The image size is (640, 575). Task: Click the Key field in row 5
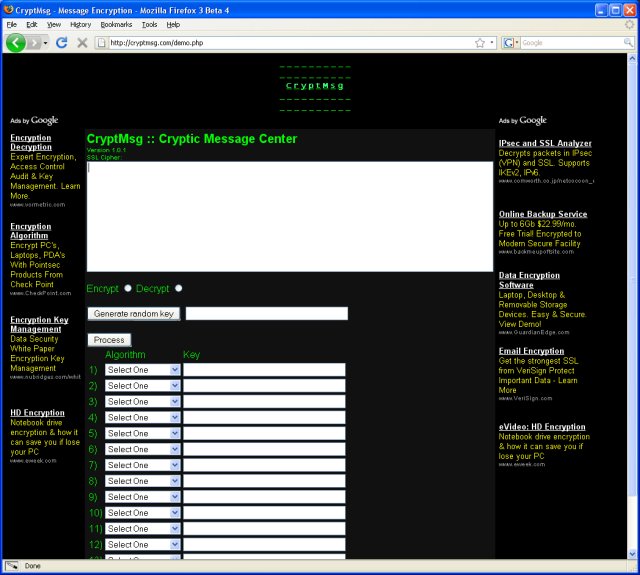(x=264, y=433)
